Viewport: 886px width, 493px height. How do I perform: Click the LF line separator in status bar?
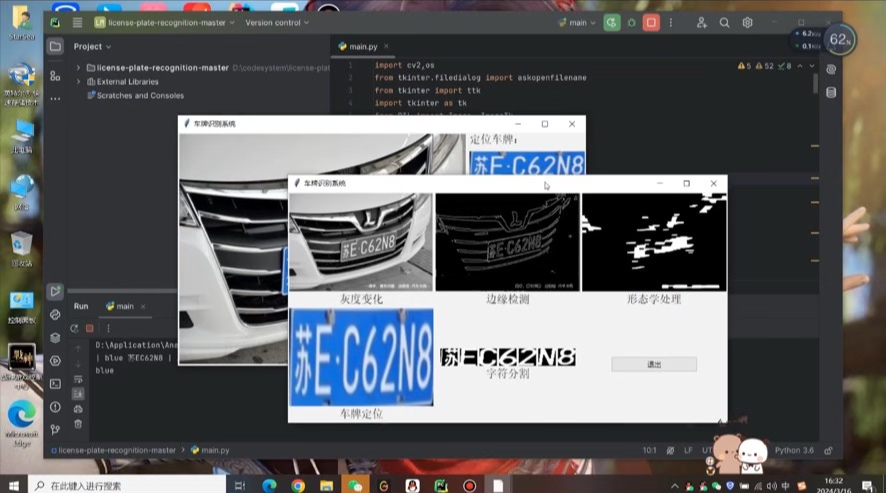pos(688,451)
